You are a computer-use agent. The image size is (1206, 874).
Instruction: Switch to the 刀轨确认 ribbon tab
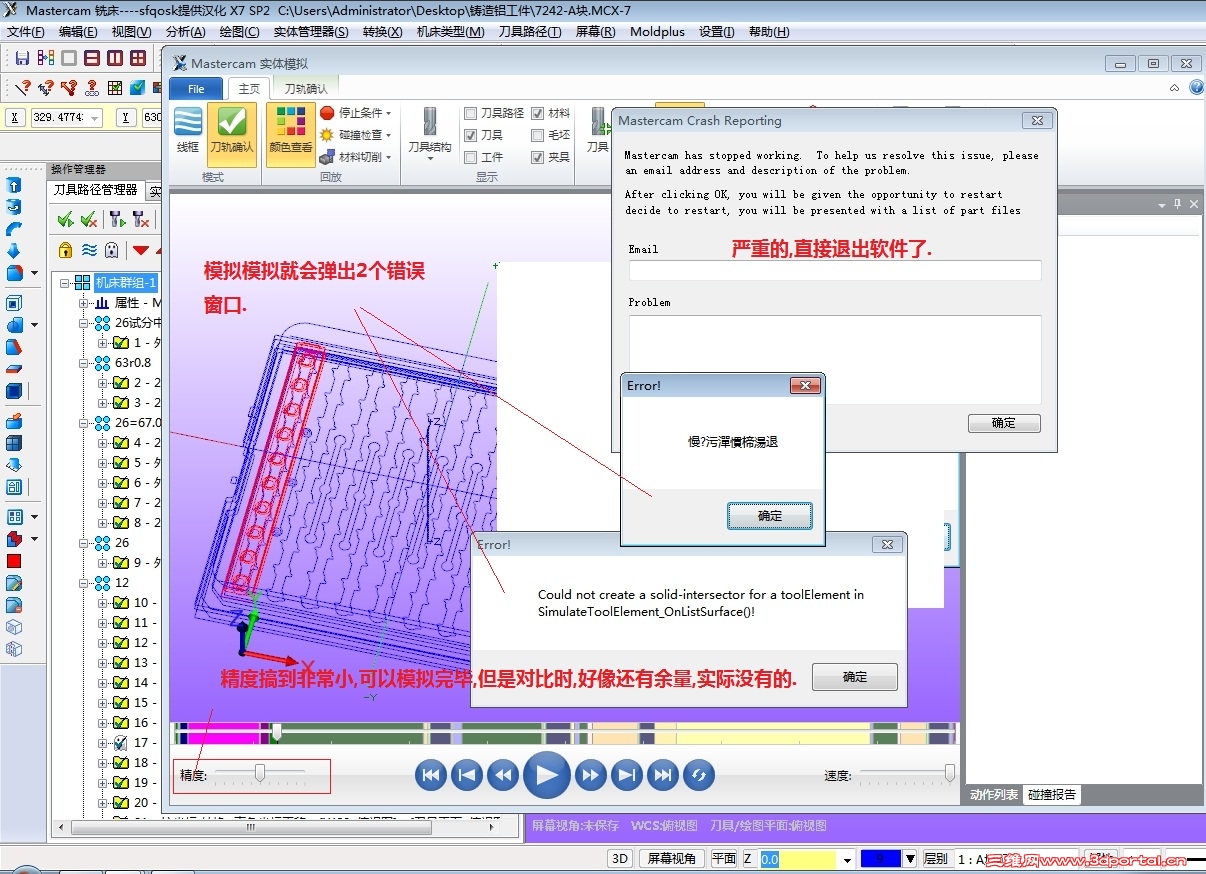(x=306, y=89)
